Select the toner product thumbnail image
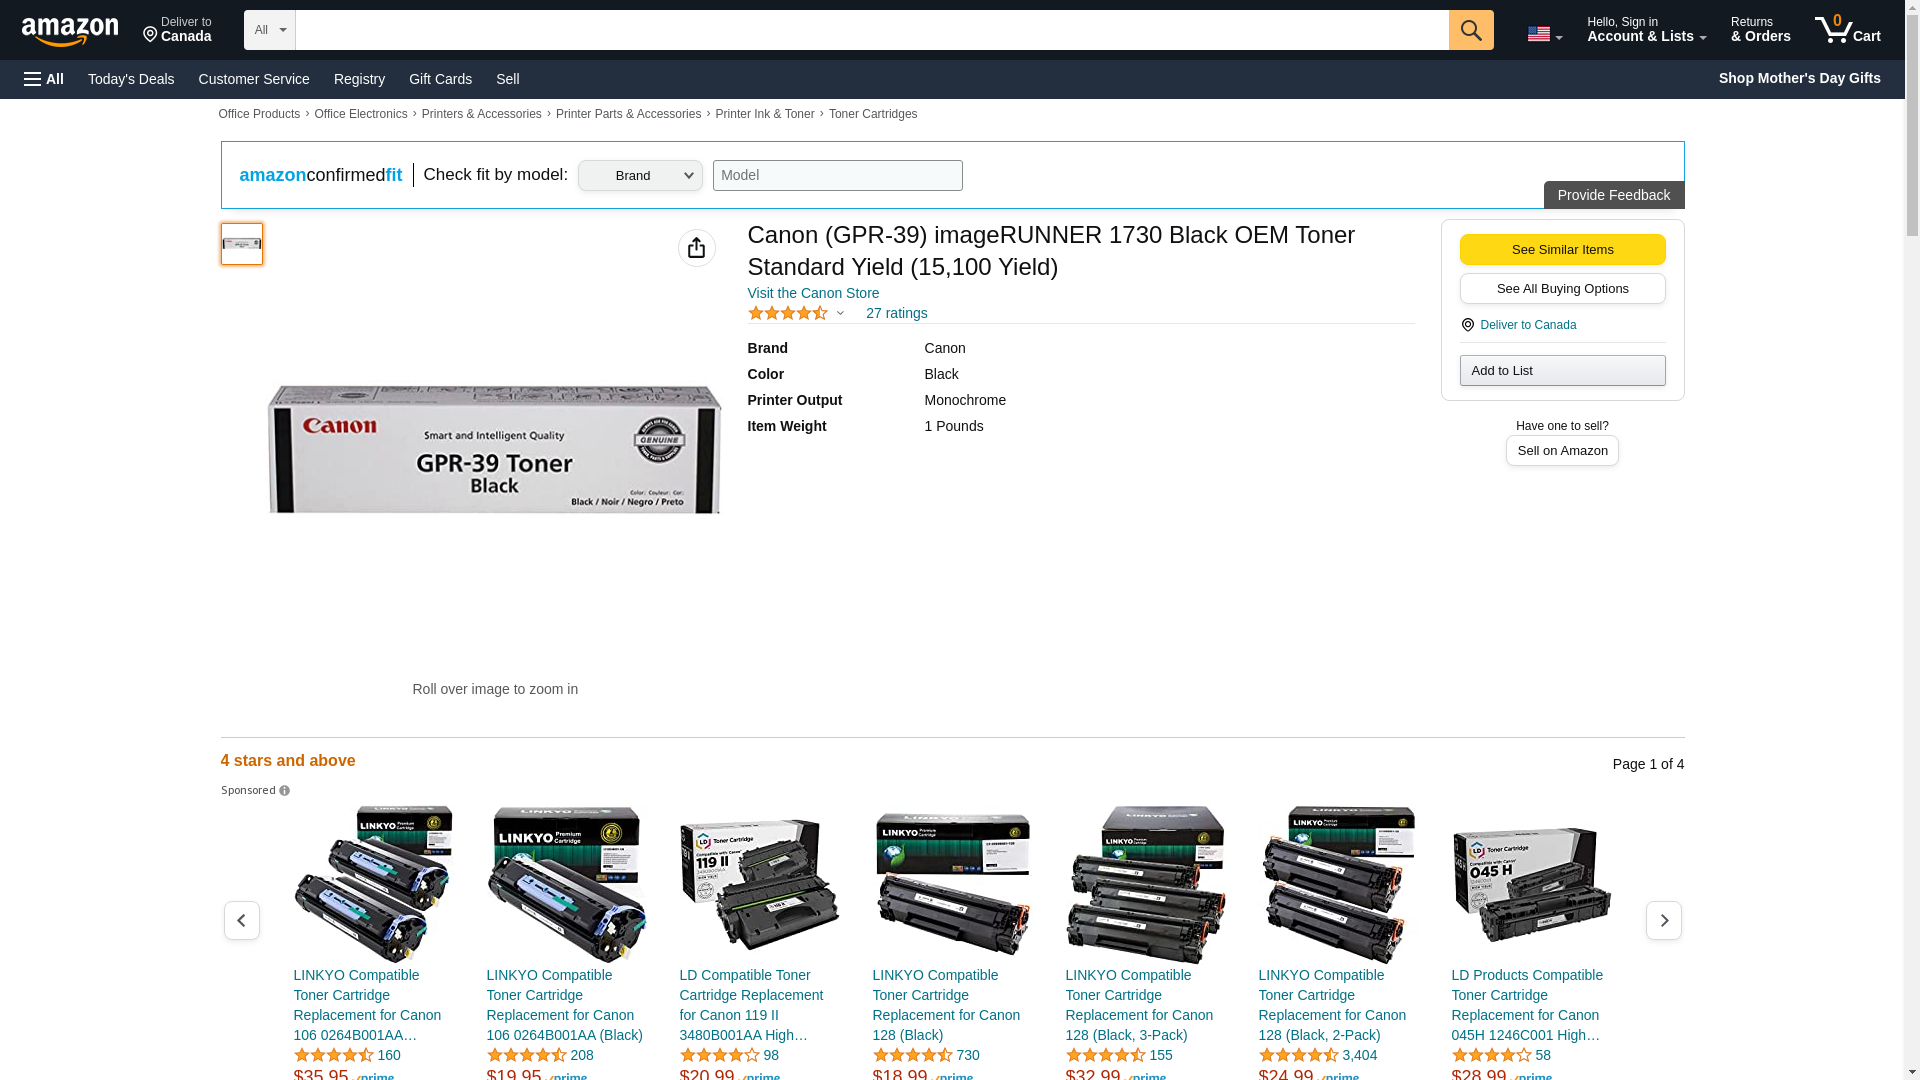 click(242, 244)
